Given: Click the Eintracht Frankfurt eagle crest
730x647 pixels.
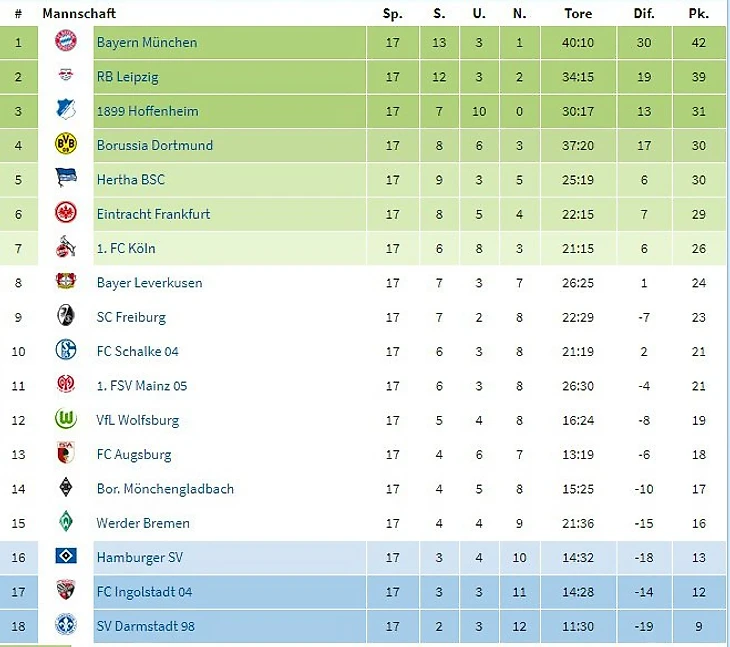Looking at the screenshot, I should [x=66, y=213].
